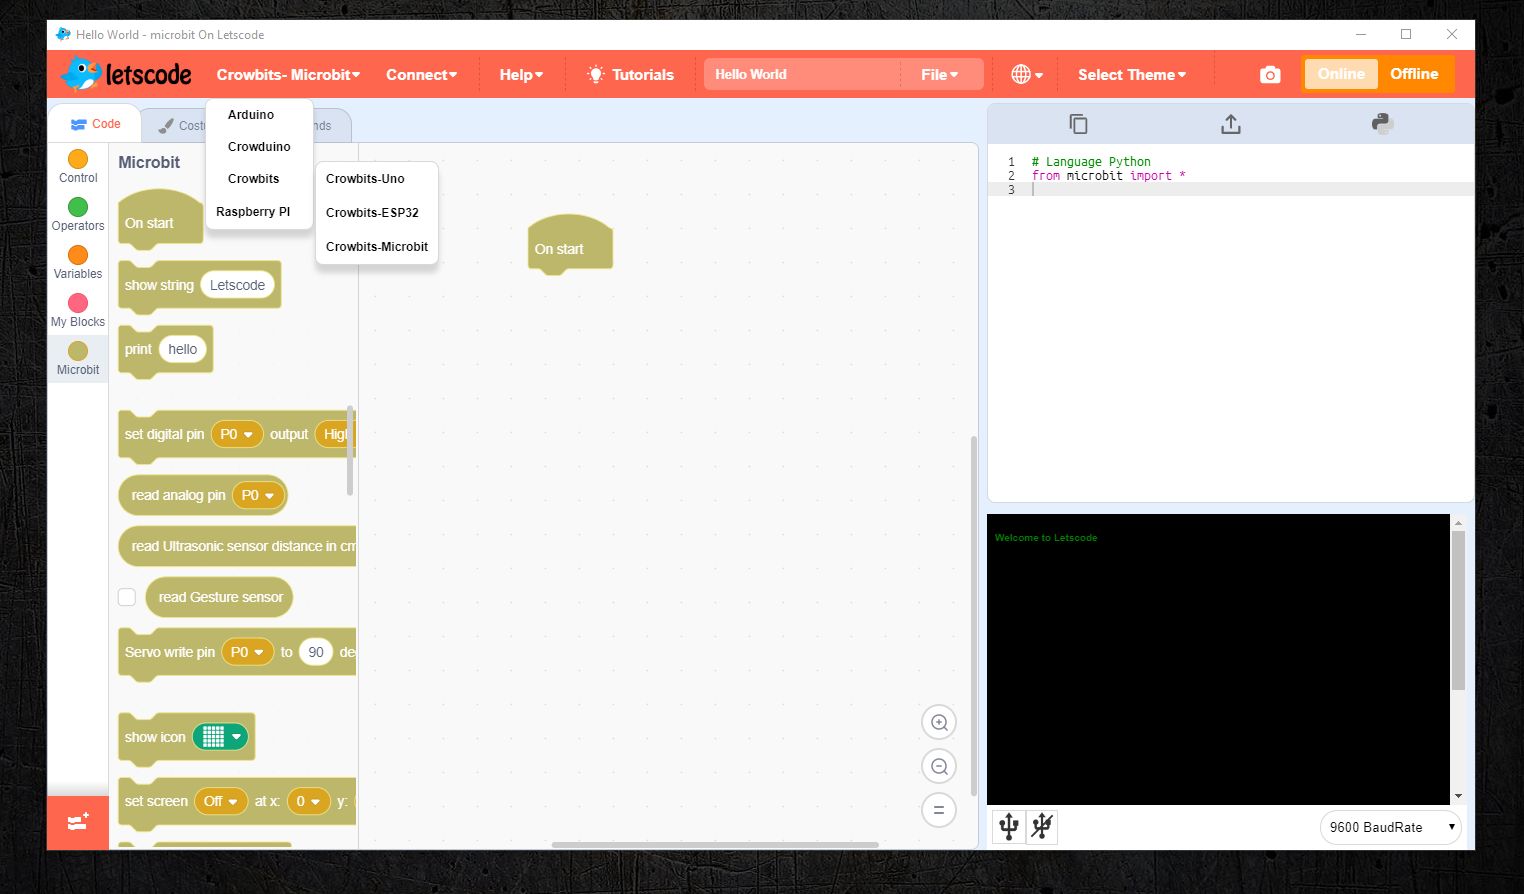Open the Crowbits-Microbit dropdown menu
Image resolution: width=1524 pixels, height=894 pixels.
288,74
